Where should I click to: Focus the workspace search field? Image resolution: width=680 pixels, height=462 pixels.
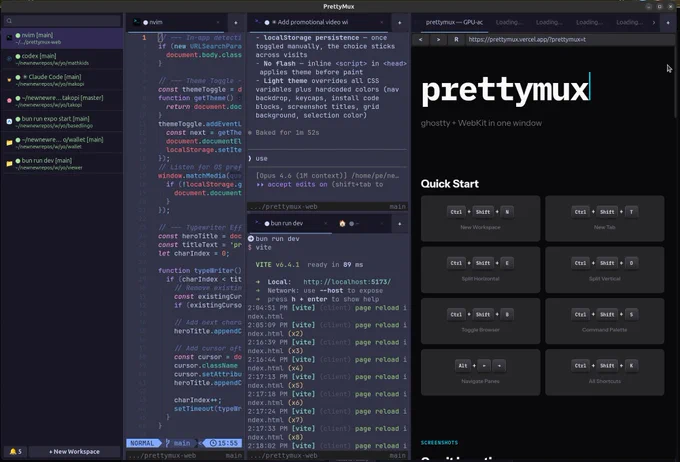click(x=62, y=20)
